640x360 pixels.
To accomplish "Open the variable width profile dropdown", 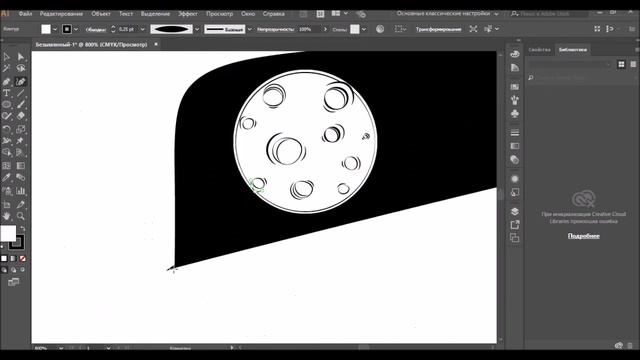I will pyautogui.click(x=197, y=29).
